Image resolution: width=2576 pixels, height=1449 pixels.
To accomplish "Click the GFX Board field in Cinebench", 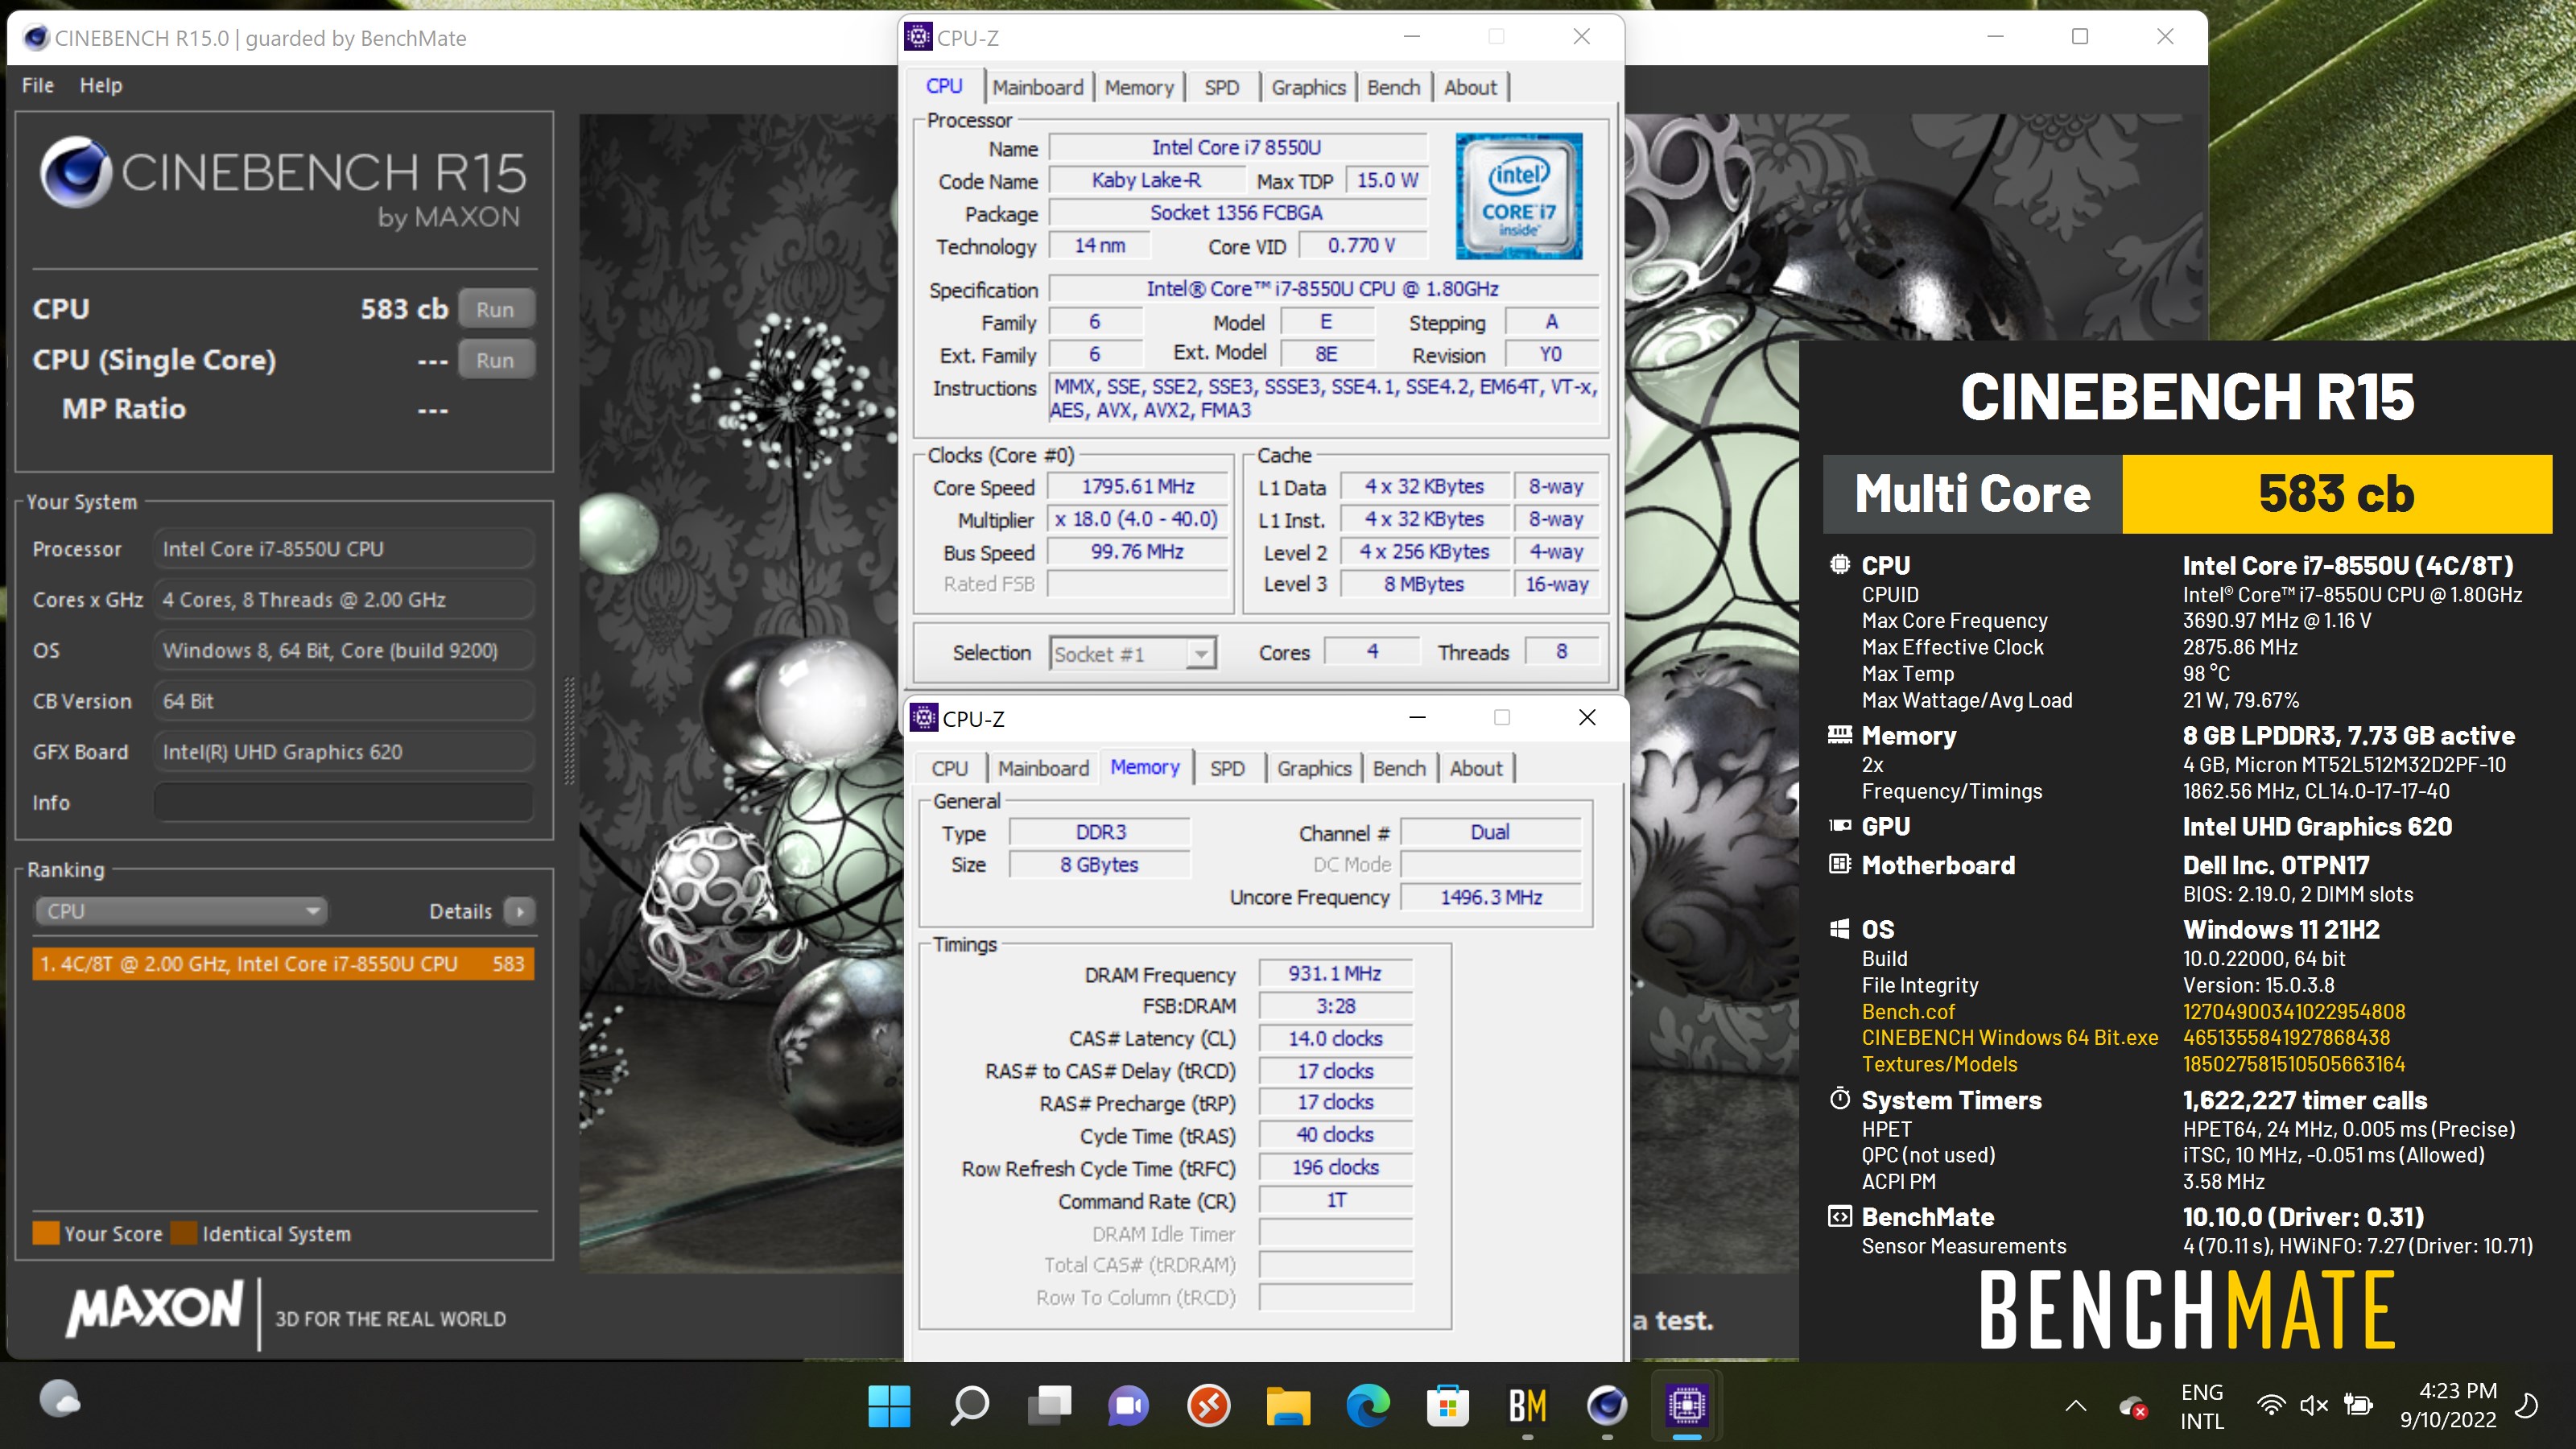I will point(343,752).
